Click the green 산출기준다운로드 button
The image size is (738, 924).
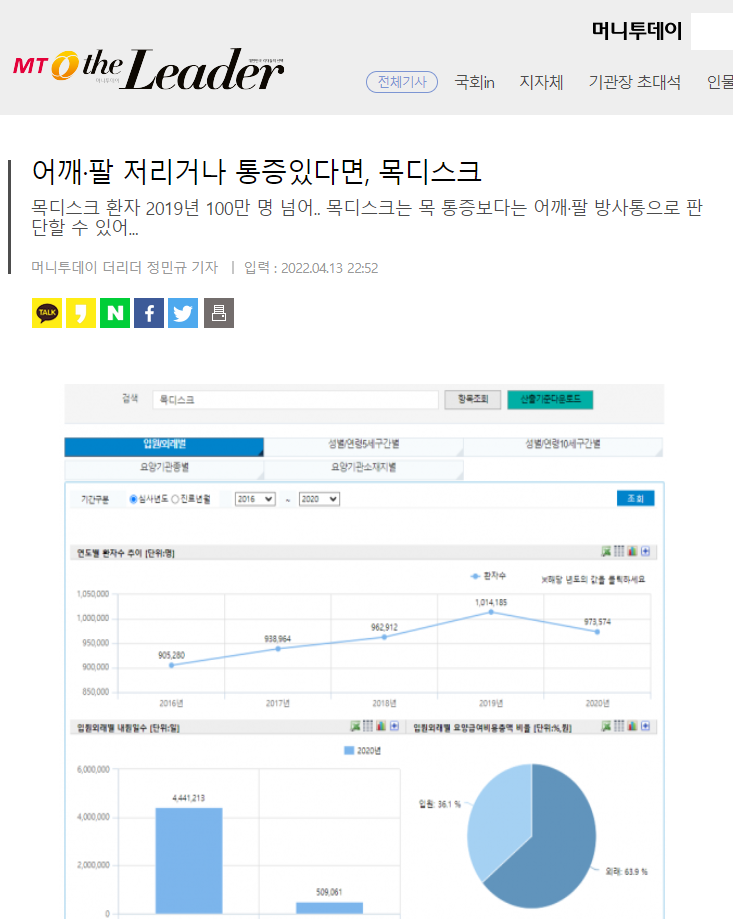click(x=550, y=400)
